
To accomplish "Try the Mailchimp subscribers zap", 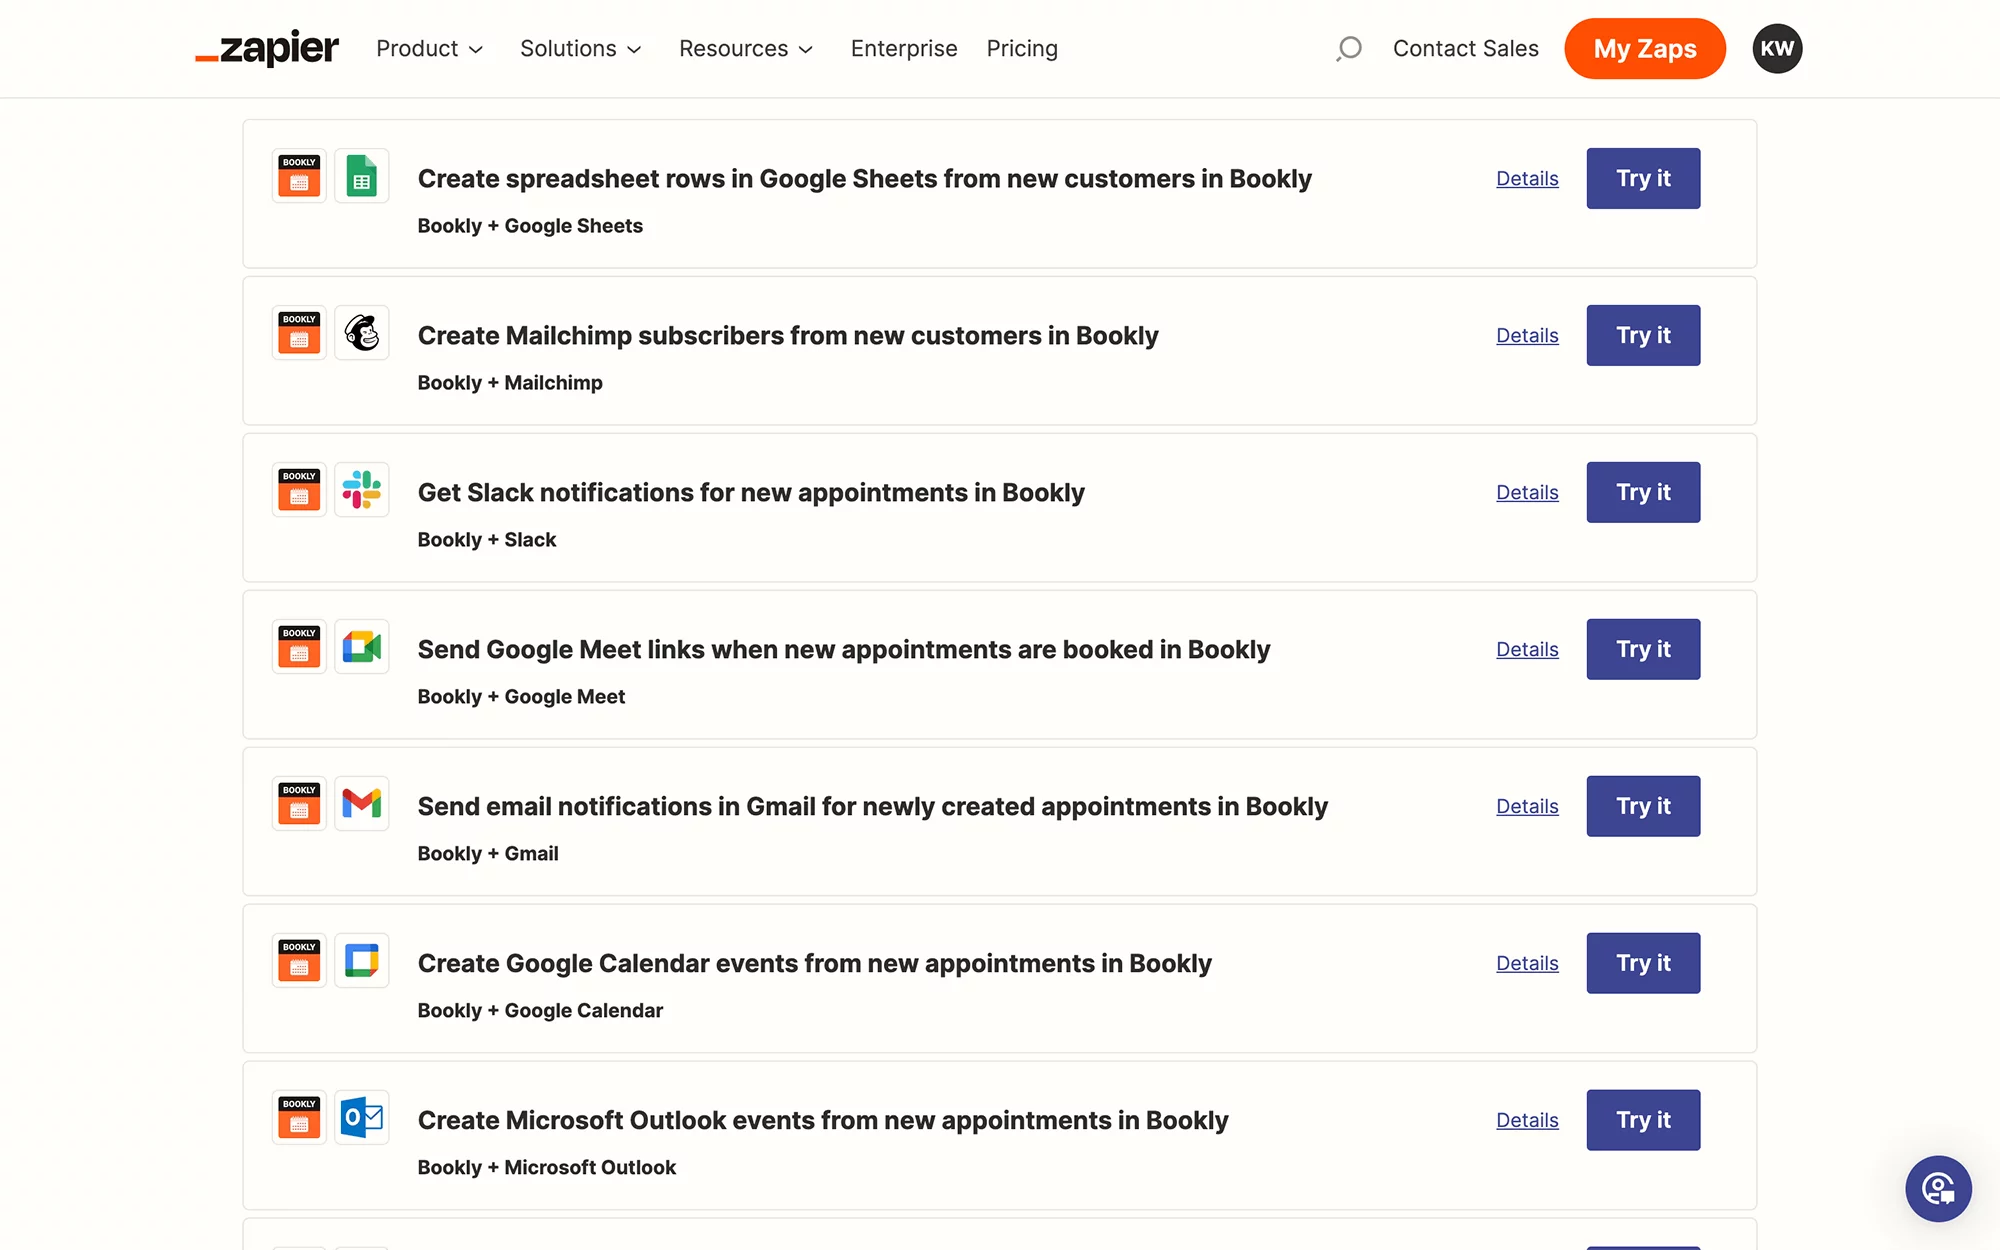I will point(1643,335).
